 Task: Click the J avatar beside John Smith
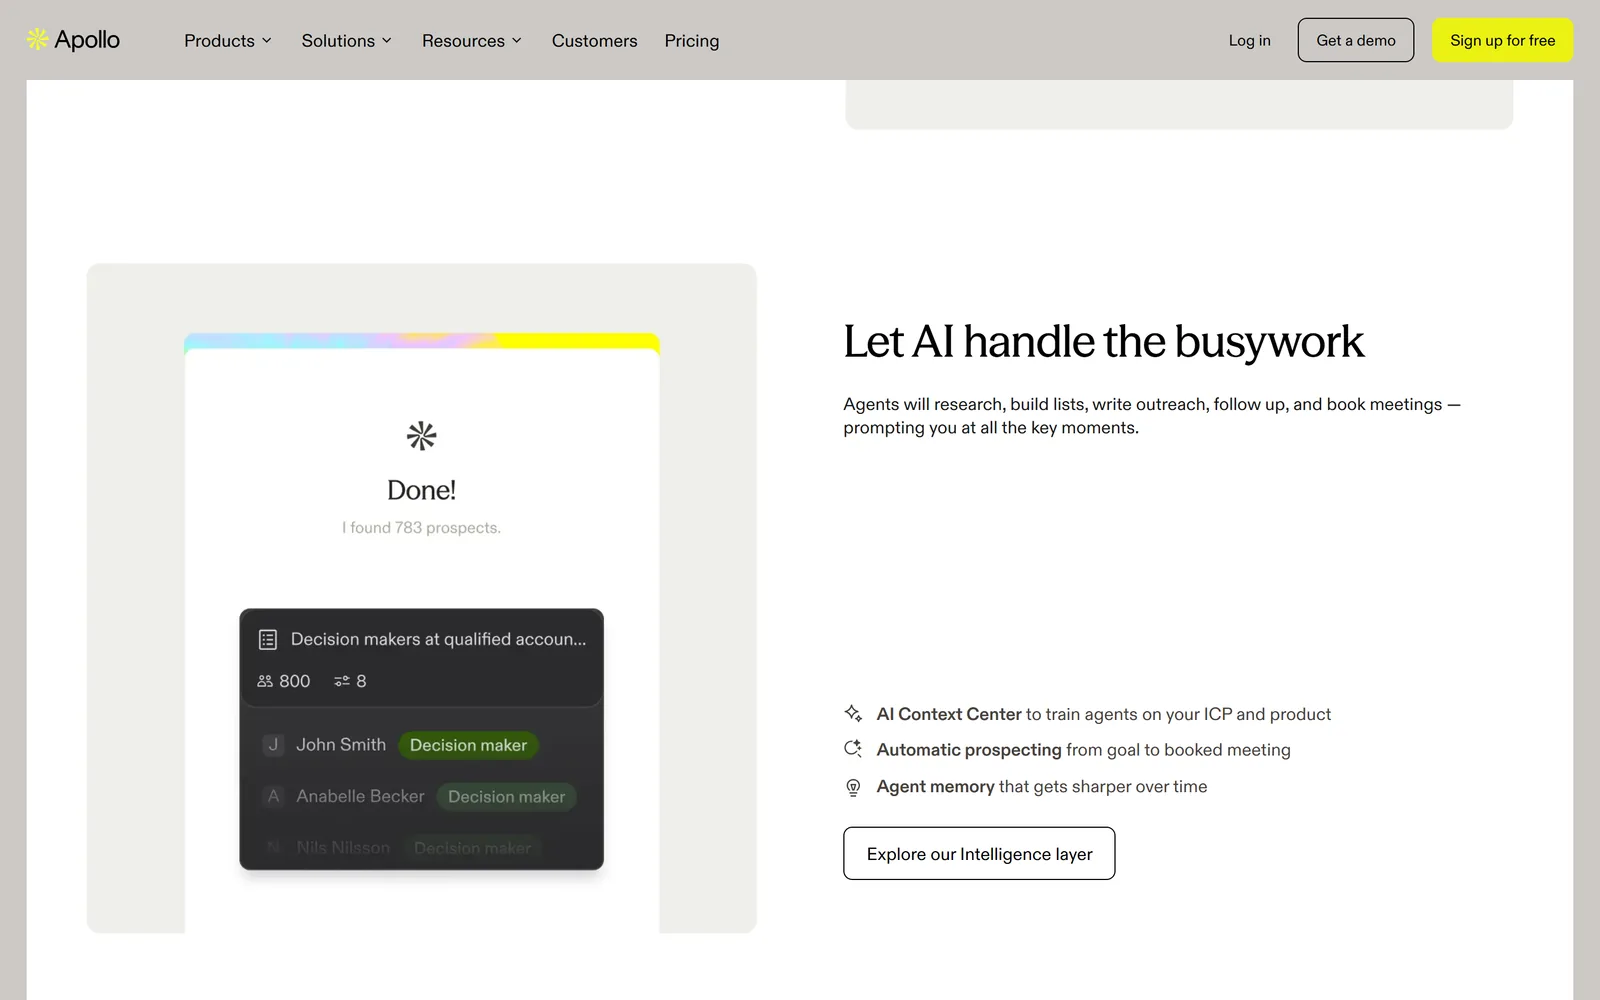(273, 745)
